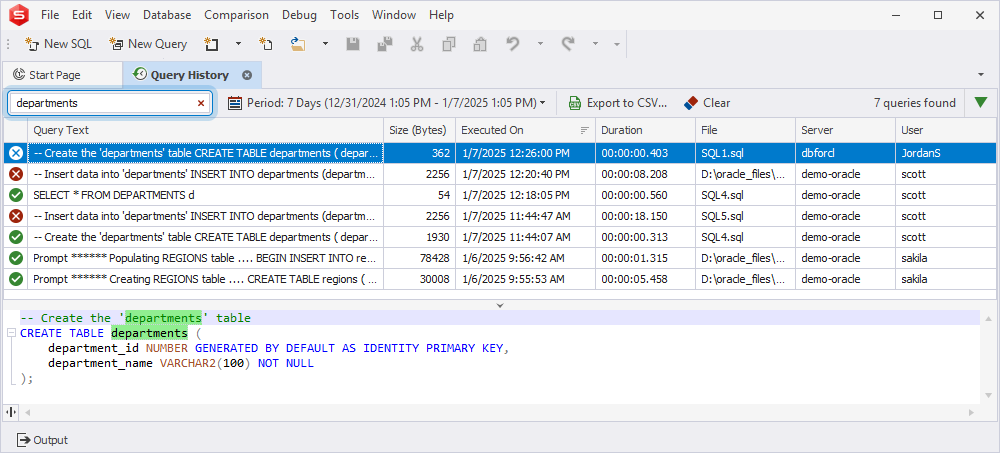Click the New File toolbar icon
This screenshot has height=453, width=1000.
(x=266, y=44)
